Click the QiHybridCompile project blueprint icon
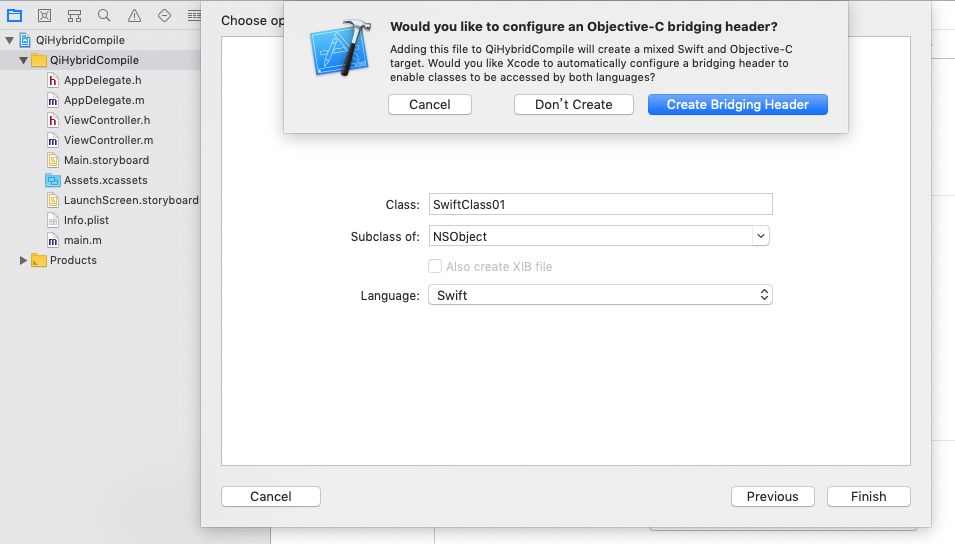This screenshot has width=955, height=544. [25, 40]
